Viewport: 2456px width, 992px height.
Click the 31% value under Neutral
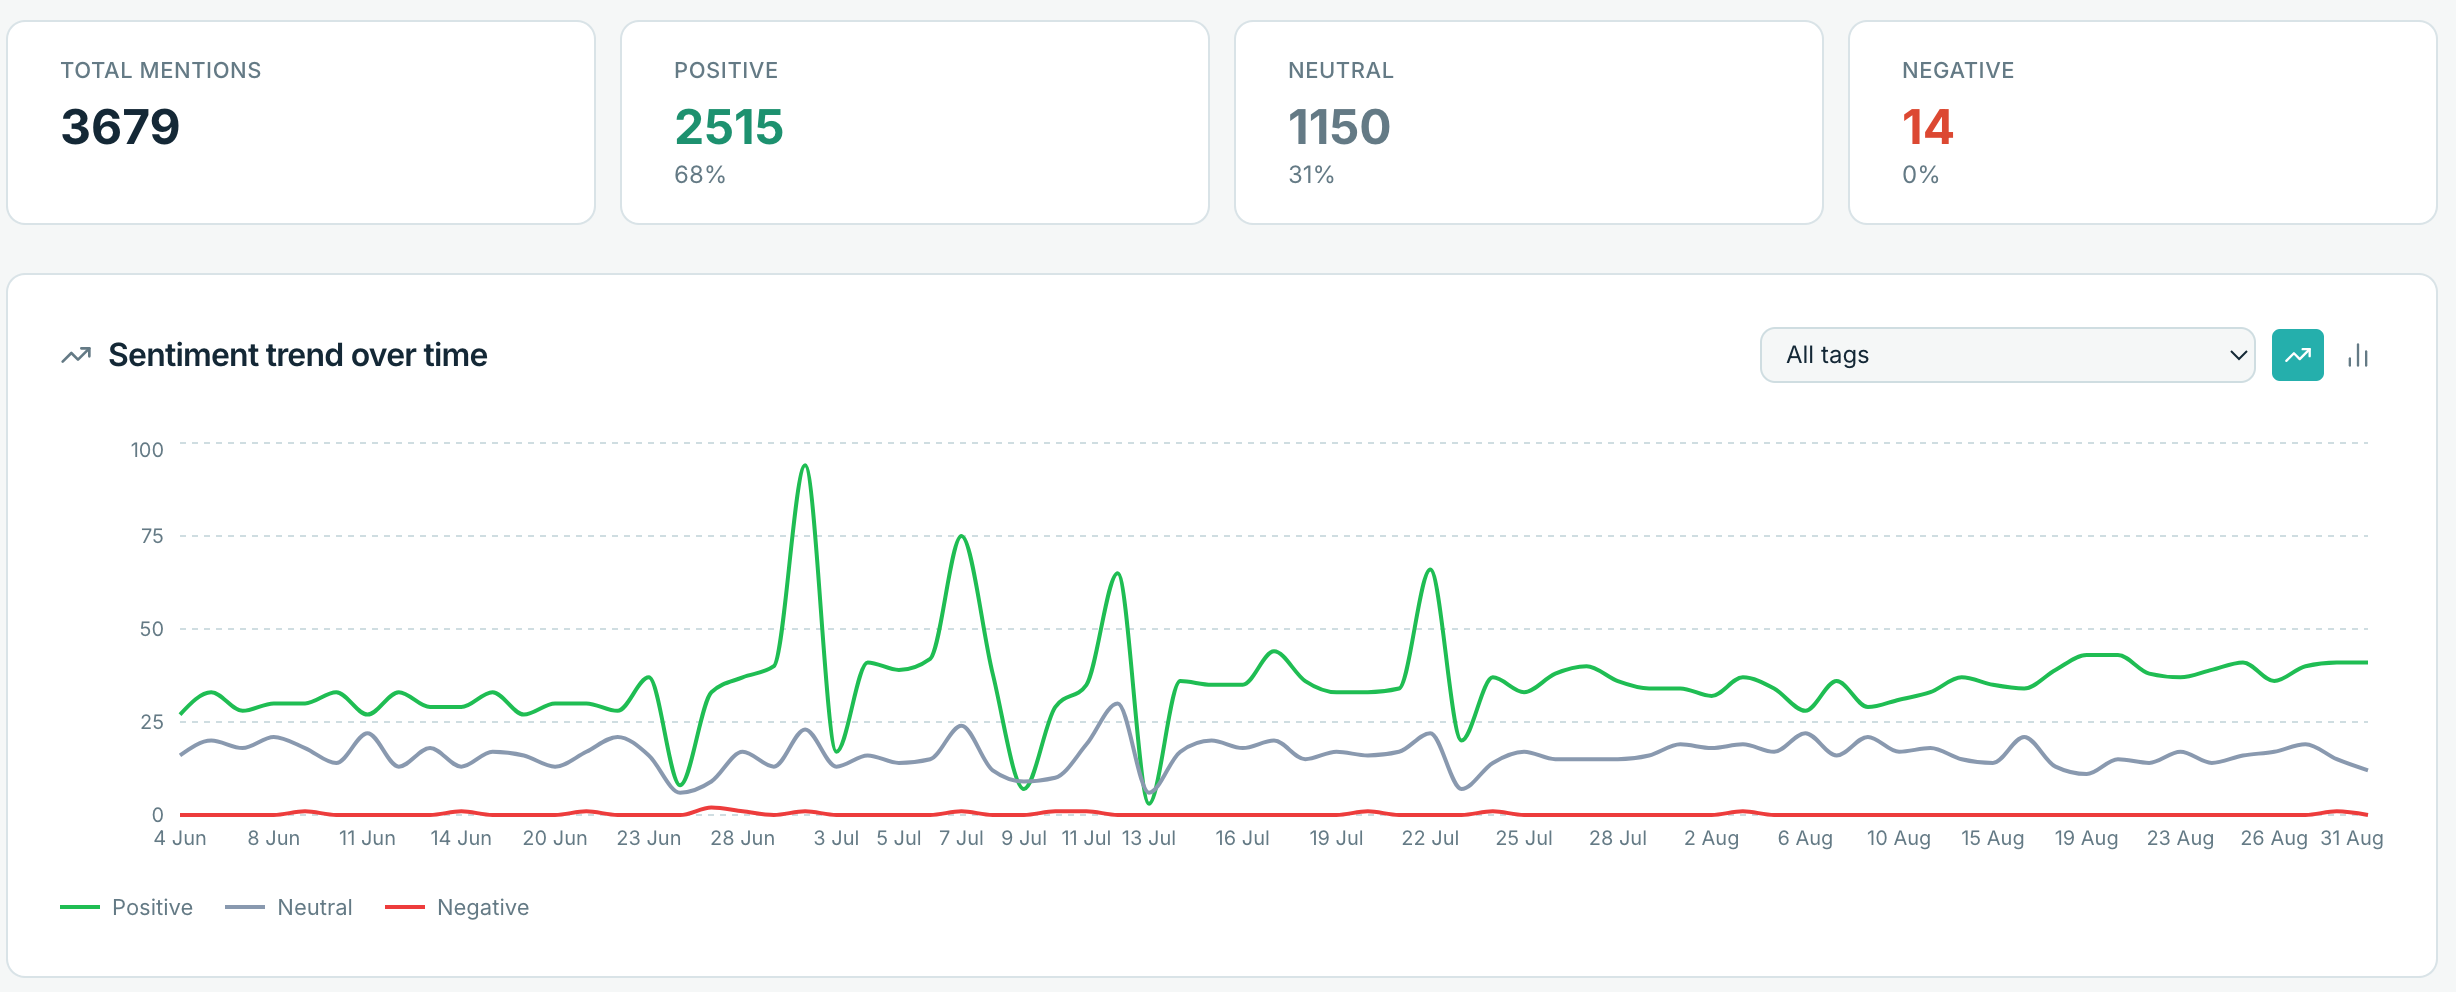(x=1311, y=175)
